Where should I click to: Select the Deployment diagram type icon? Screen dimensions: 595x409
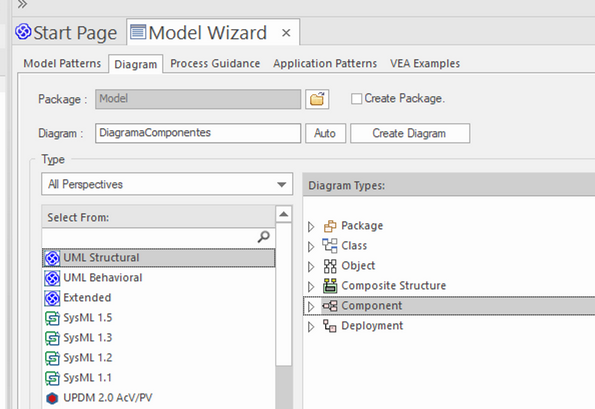tap(330, 326)
